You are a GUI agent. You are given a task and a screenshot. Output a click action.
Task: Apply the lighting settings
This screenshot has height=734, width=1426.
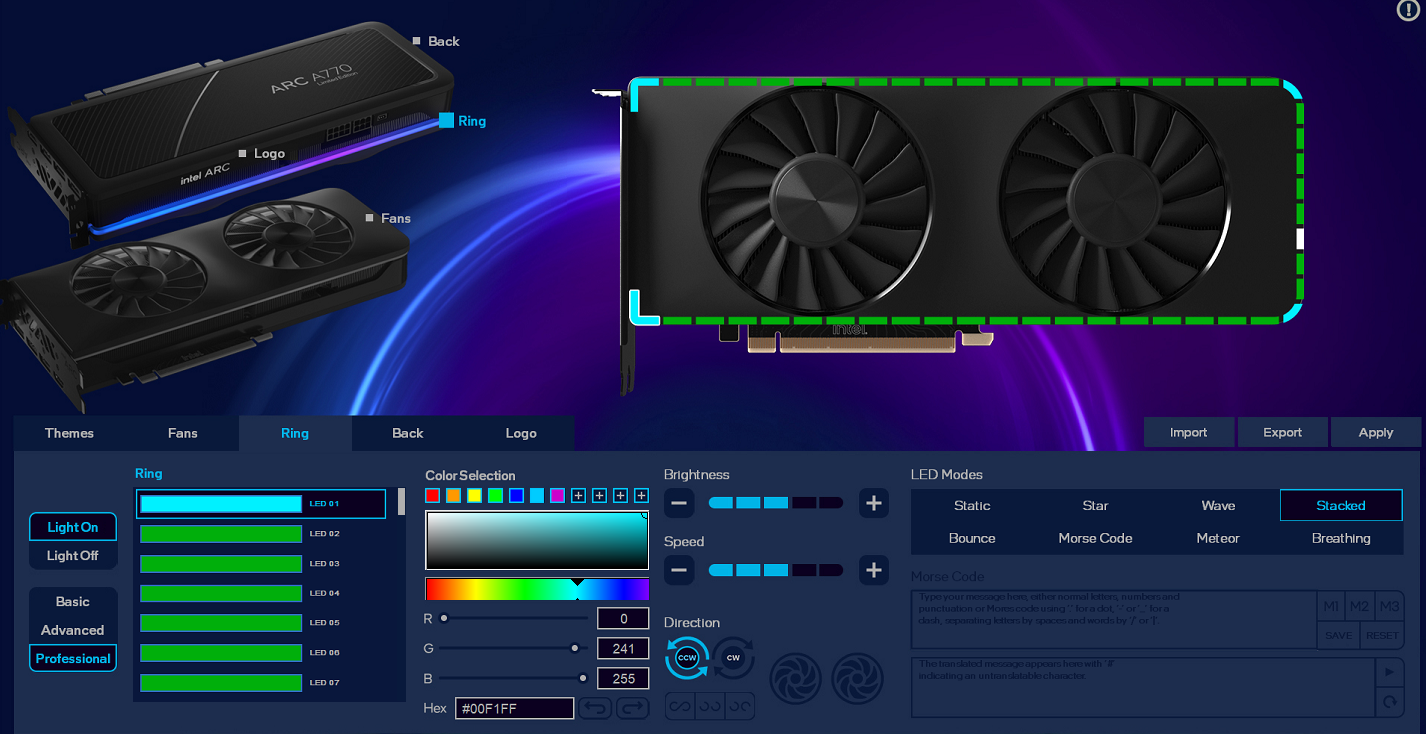click(x=1376, y=432)
